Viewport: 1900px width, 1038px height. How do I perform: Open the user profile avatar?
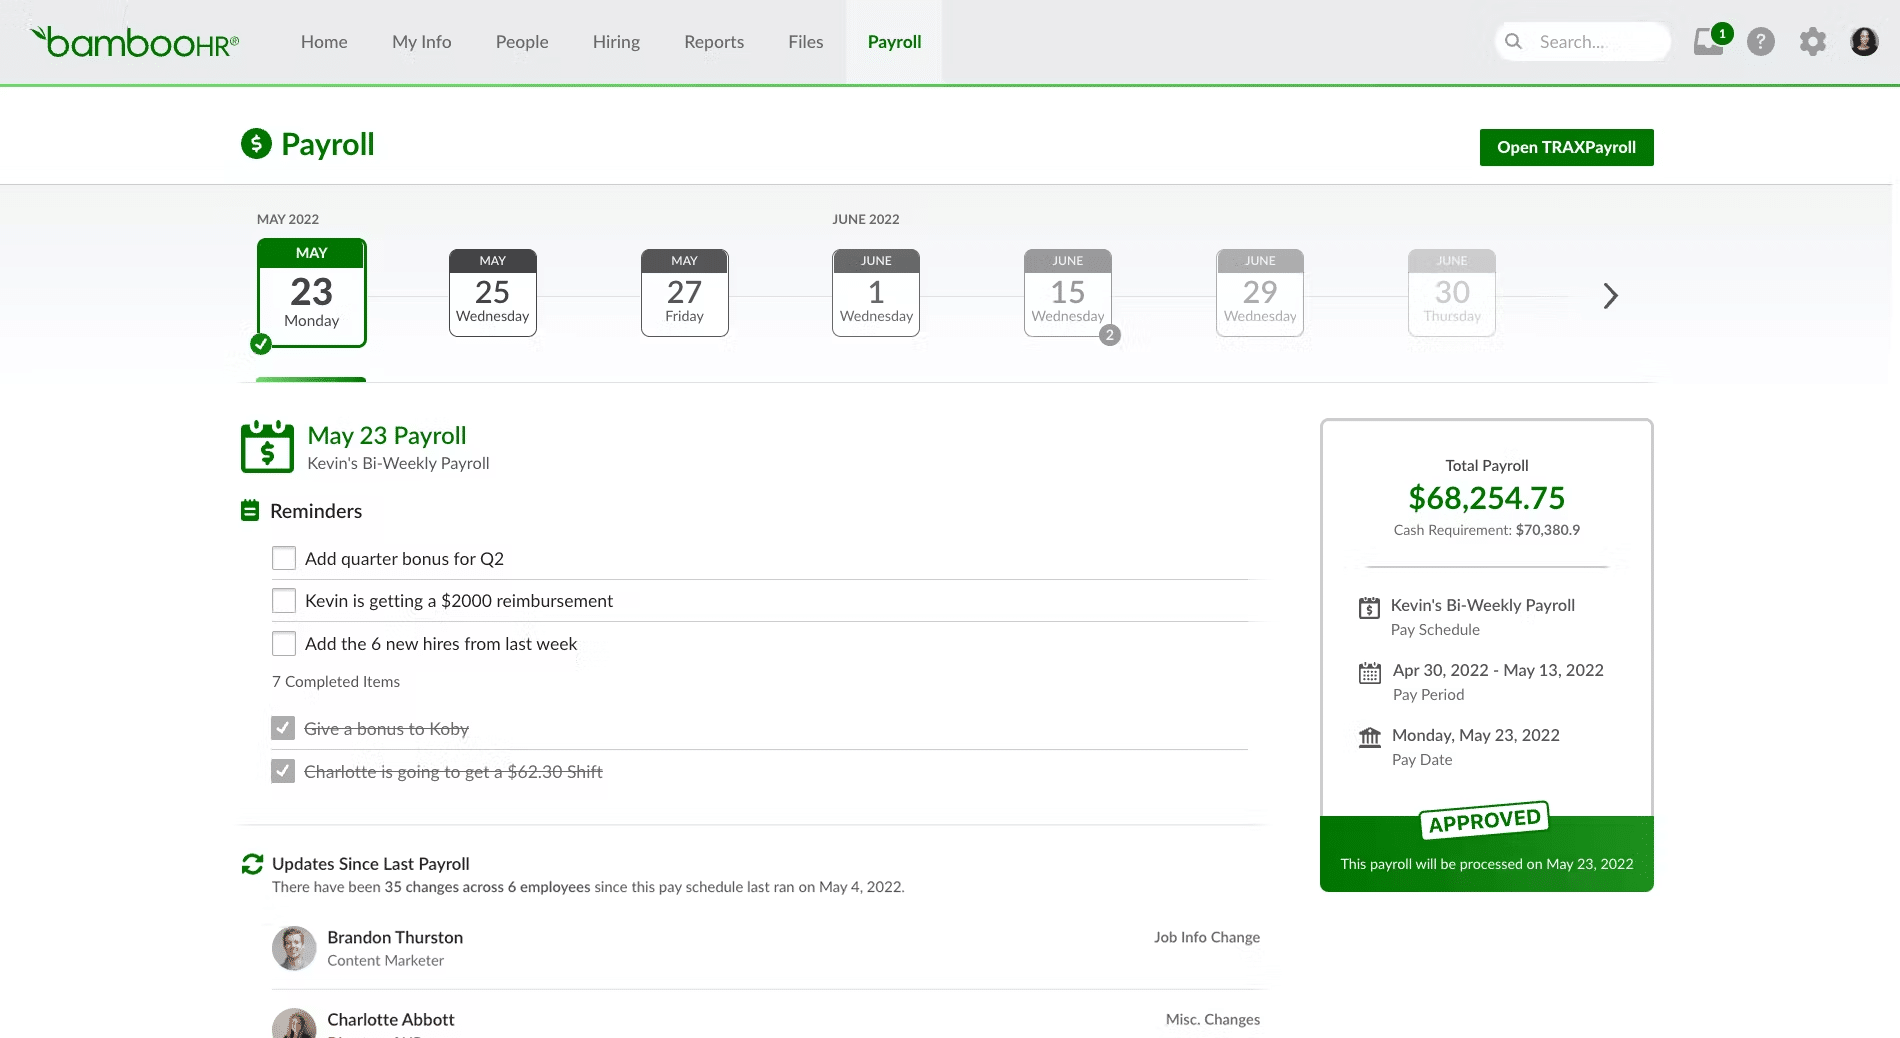[x=1864, y=41]
